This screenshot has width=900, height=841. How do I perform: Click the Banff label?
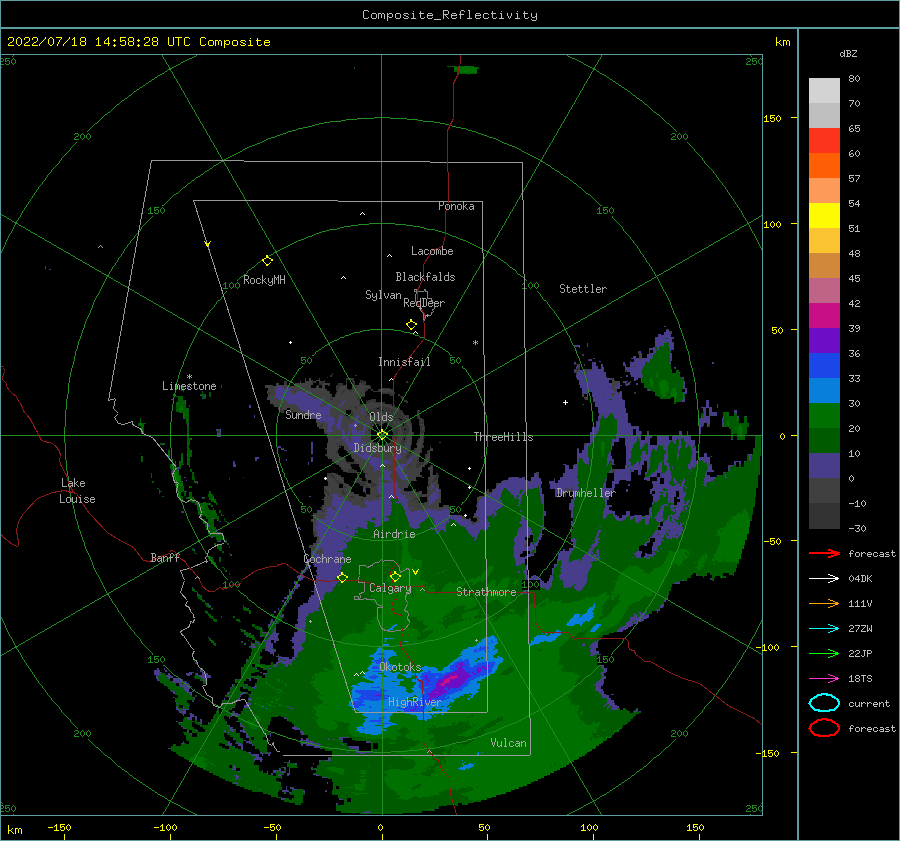point(165,557)
